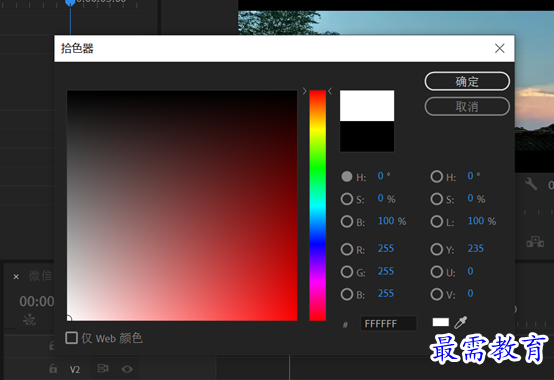Click the sequence nest toggle icon
This screenshot has width=554, height=380.
coord(29,320)
